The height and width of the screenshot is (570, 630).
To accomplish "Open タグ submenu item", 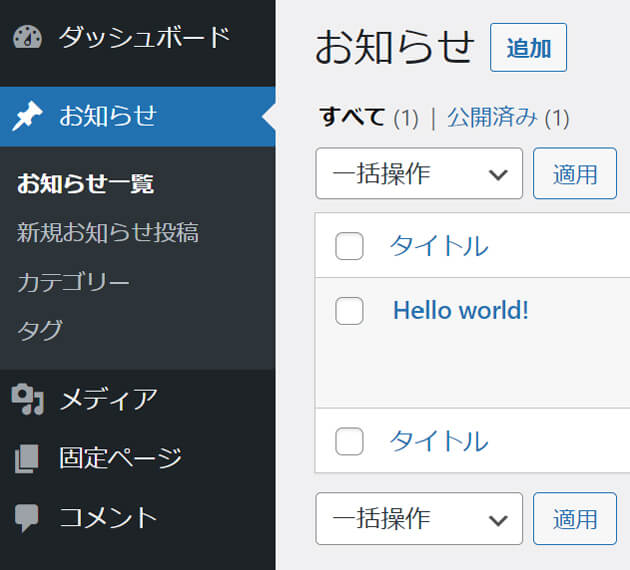I will click(40, 331).
